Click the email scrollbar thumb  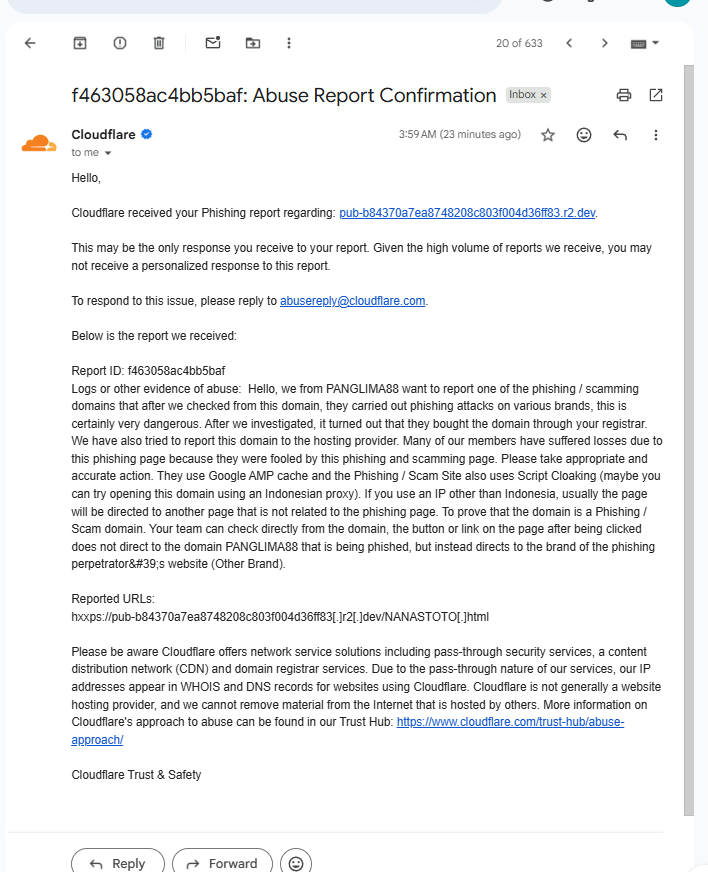pyautogui.click(x=689, y=440)
